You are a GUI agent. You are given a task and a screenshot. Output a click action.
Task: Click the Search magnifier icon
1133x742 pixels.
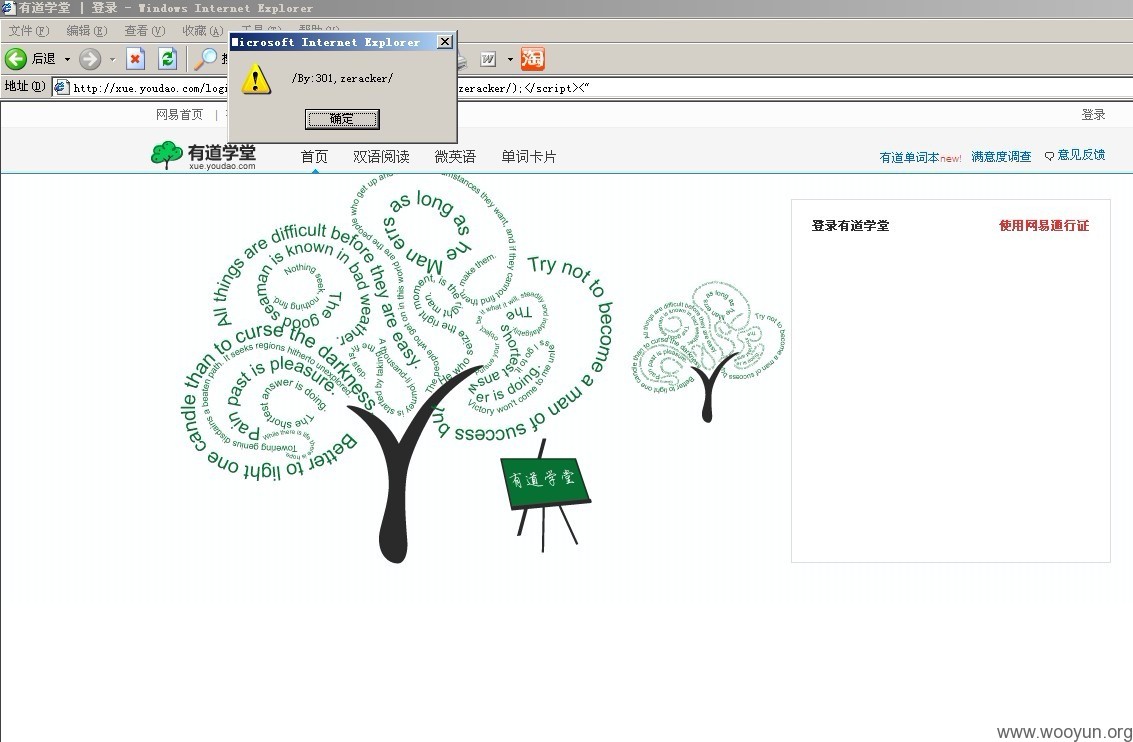click(x=206, y=59)
